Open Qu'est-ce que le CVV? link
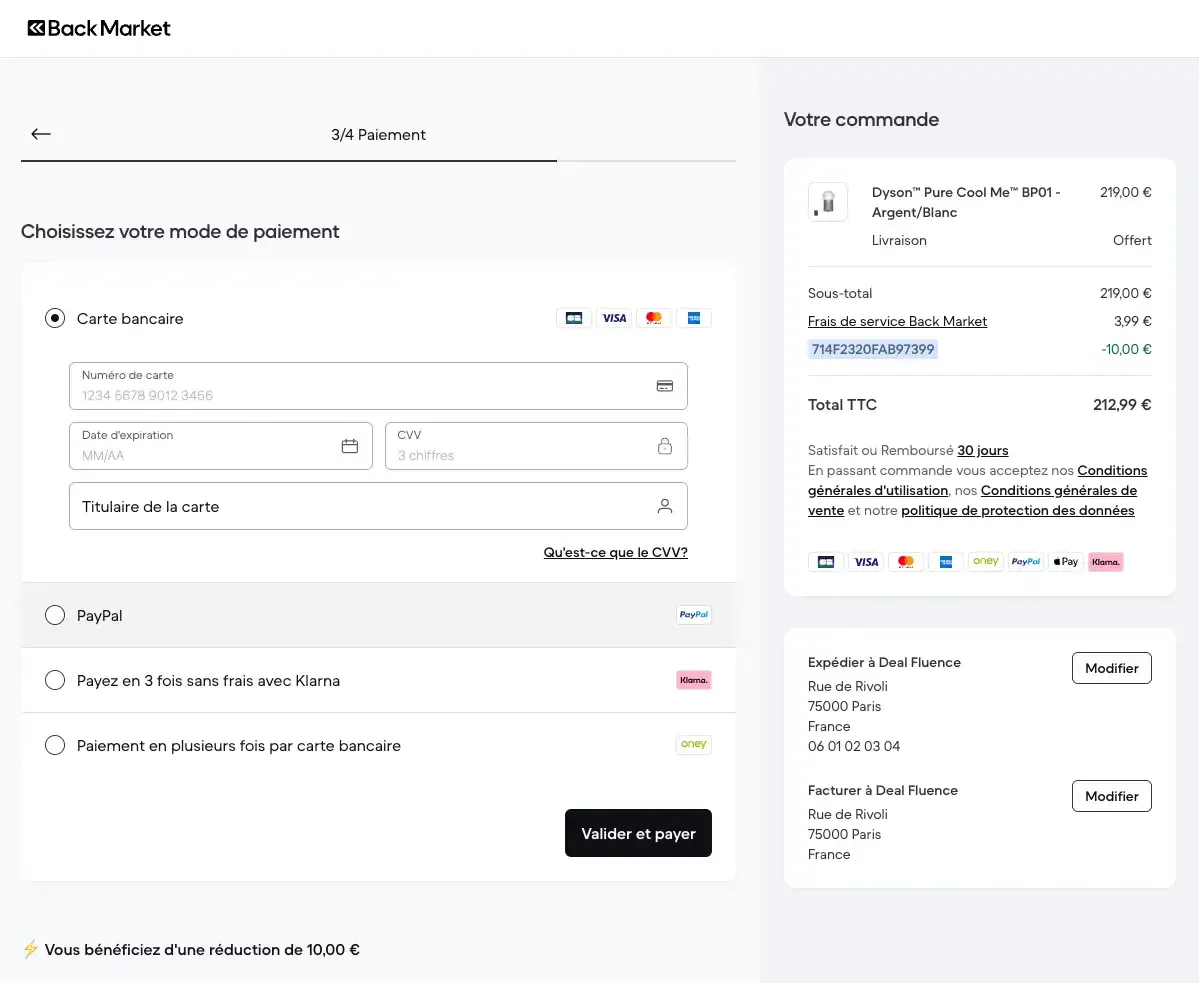This screenshot has height=983, width=1199. pos(616,552)
